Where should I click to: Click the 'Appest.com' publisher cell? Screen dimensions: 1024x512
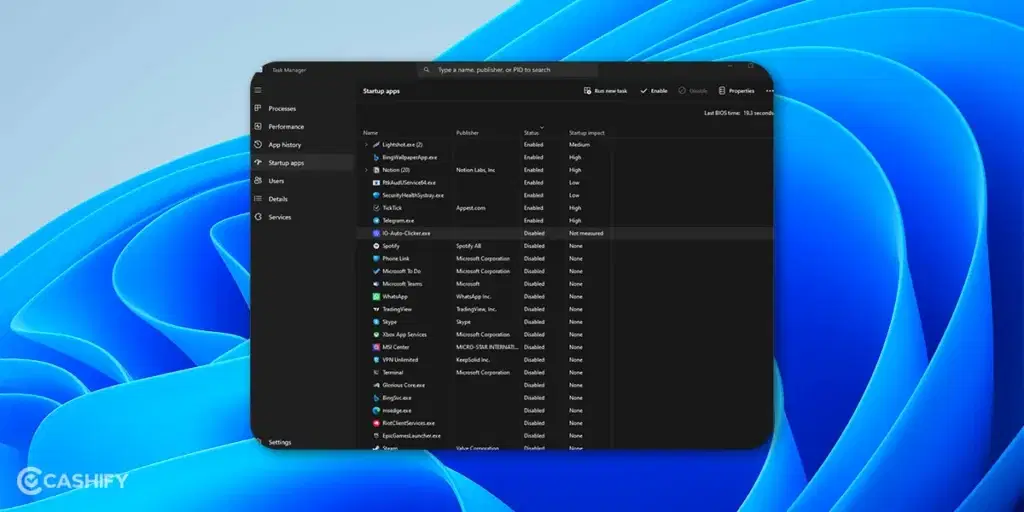click(471, 208)
